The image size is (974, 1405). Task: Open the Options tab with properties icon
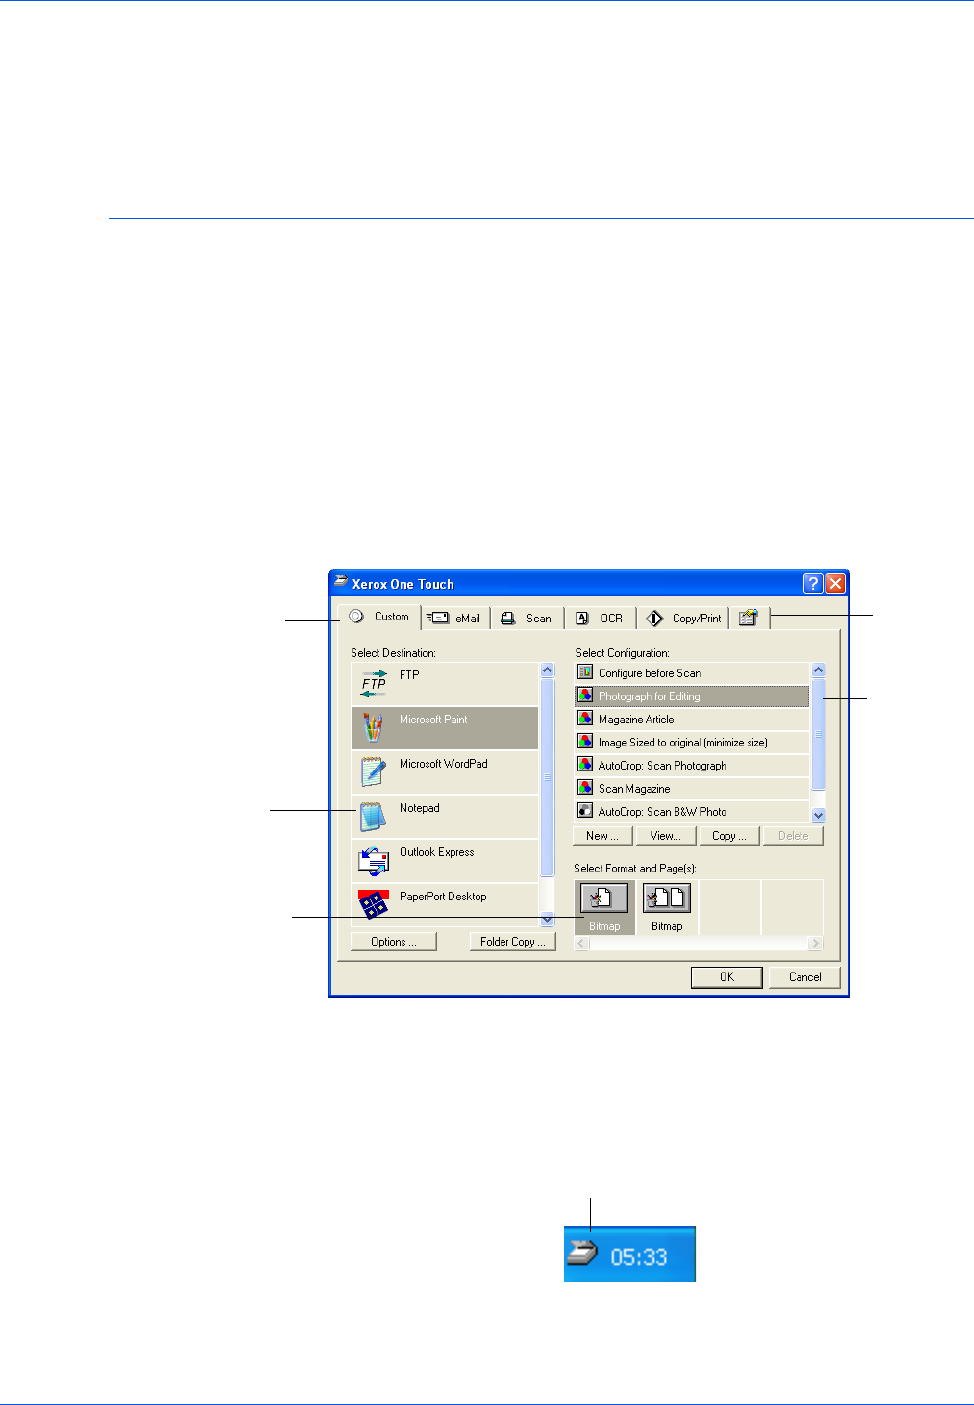pos(748,618)
